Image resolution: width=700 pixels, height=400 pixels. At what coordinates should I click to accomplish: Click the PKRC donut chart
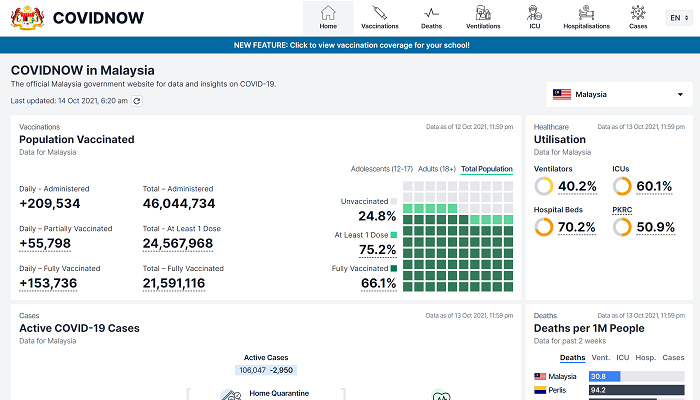622,227
